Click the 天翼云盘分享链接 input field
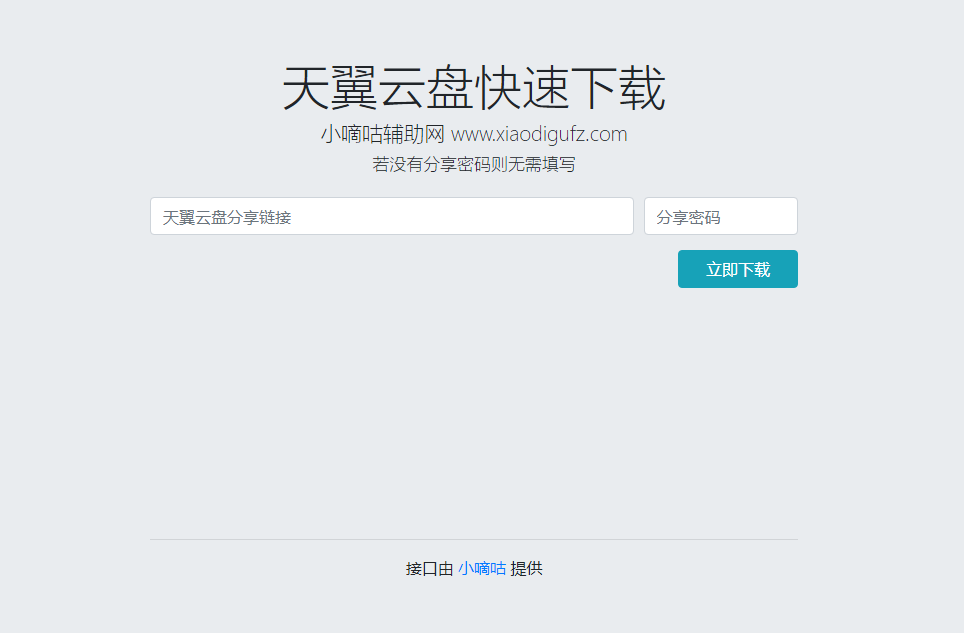The height and width of the screenshot is (633, 964). pyautogui.click(x=392, y=216)
